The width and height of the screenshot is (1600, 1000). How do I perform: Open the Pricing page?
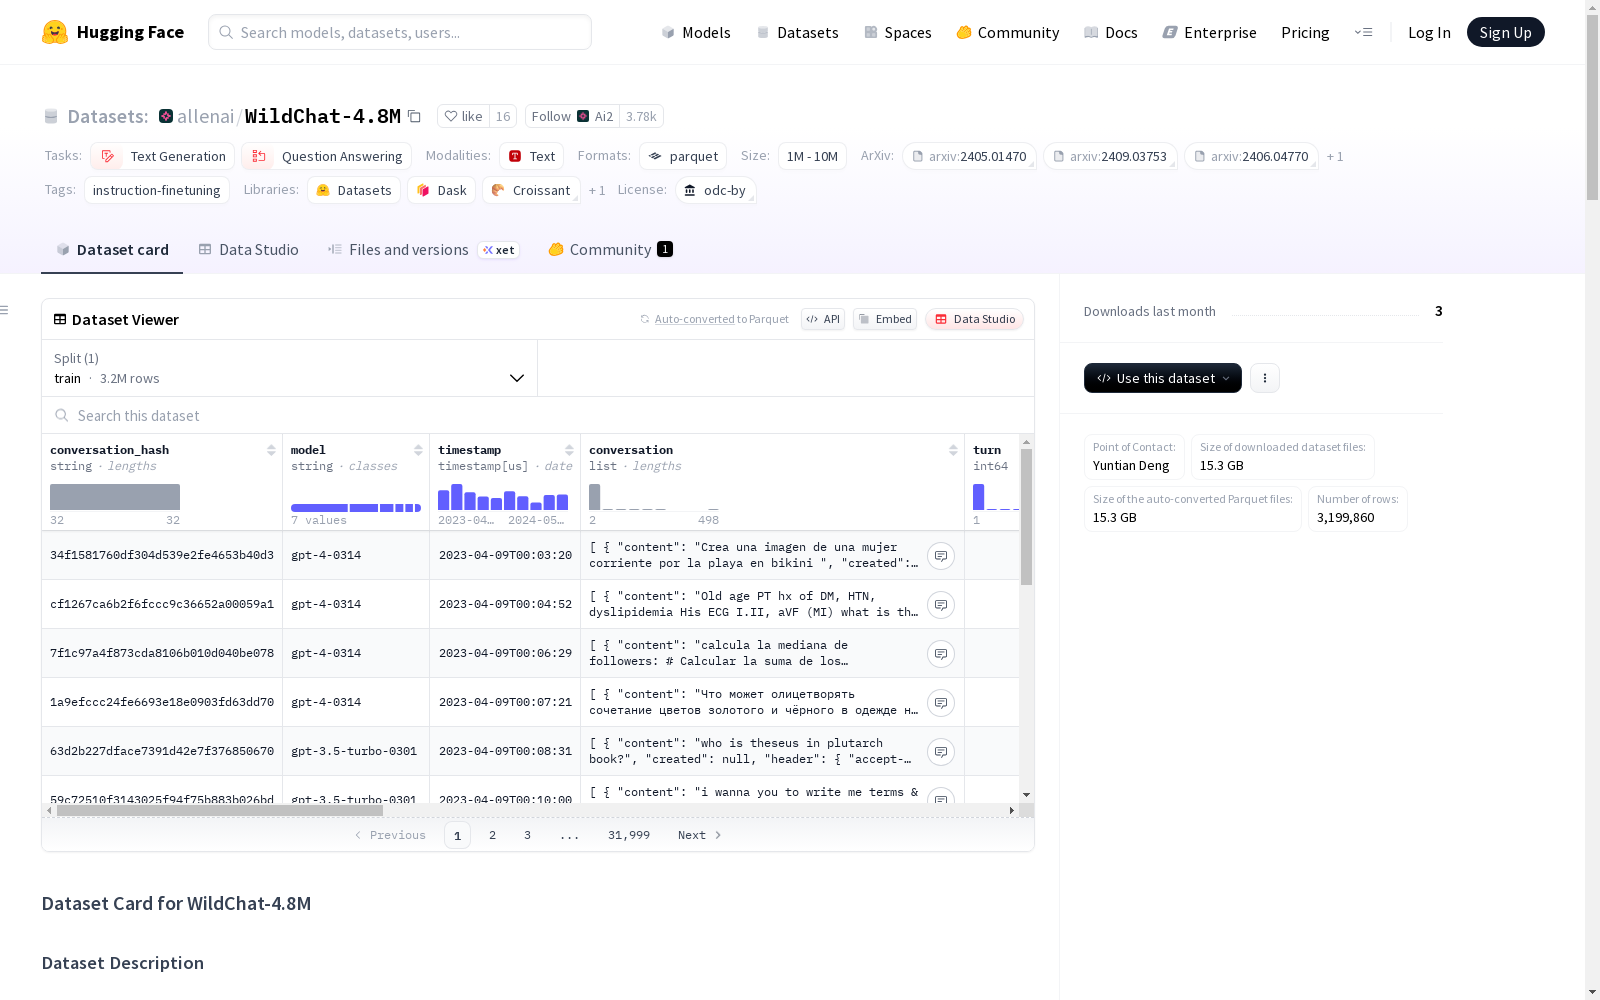(x=1305, y=32)
